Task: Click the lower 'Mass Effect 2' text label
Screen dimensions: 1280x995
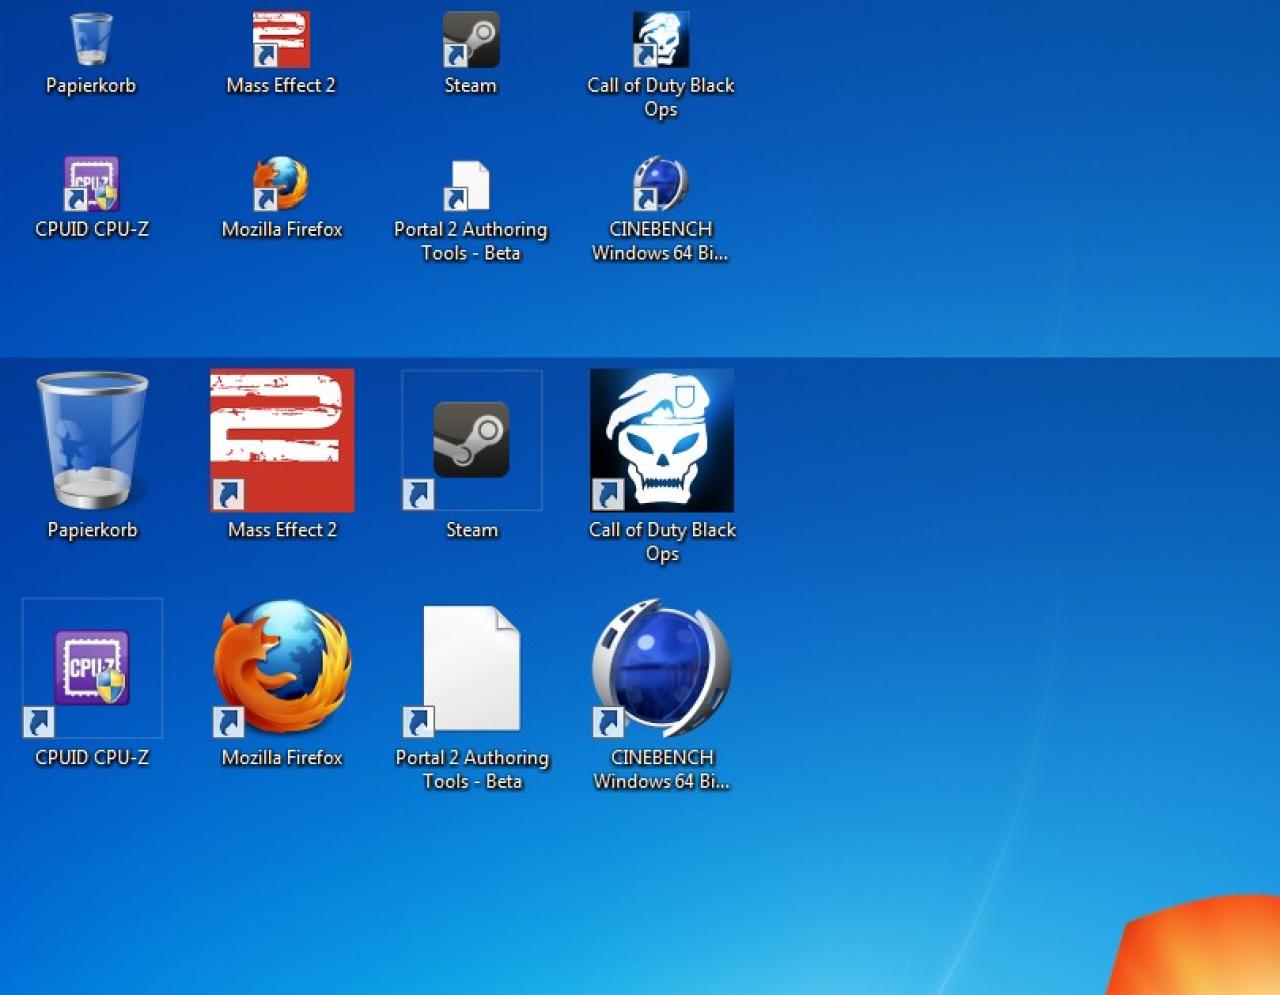Action: point(282,530)
